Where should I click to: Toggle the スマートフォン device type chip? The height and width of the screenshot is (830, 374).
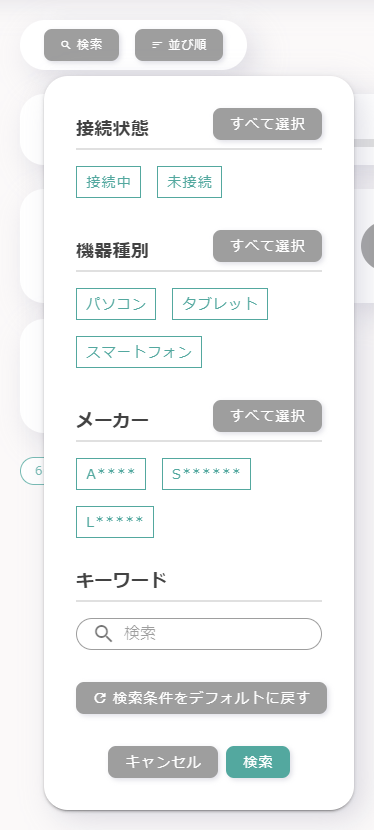(139, 352)
